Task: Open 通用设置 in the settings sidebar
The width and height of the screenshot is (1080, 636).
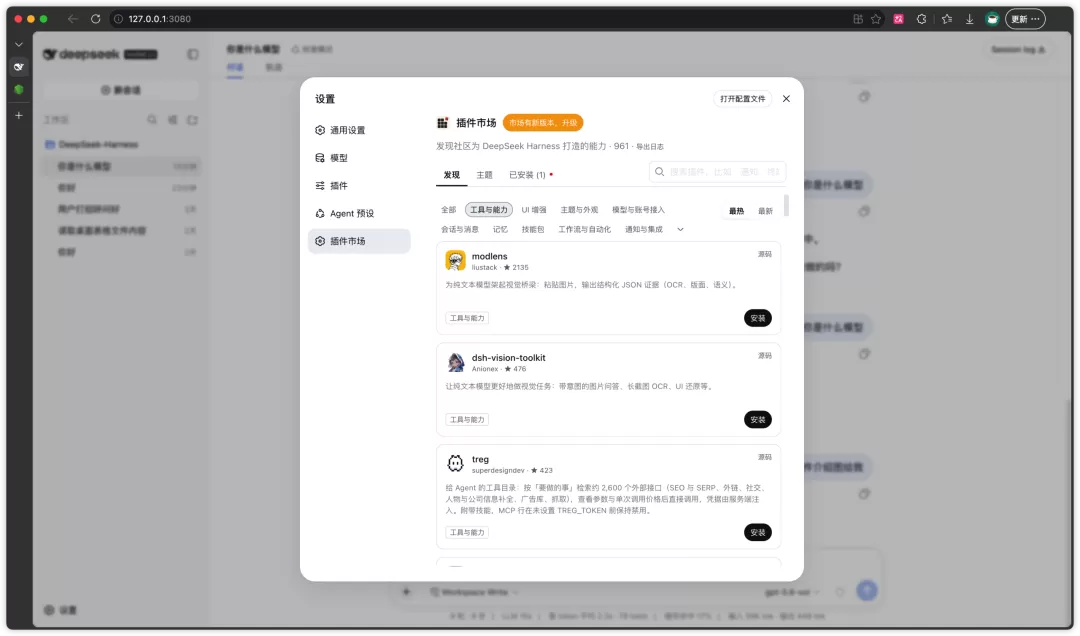Action: point(359,130)
